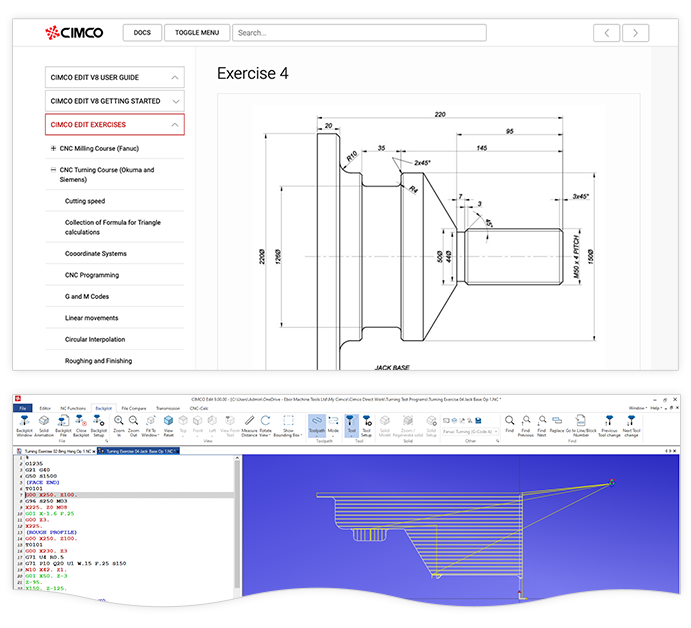Open the G and M Codes page
The width and height of the screenshot is (691, 628).
(x=87, y=297)
